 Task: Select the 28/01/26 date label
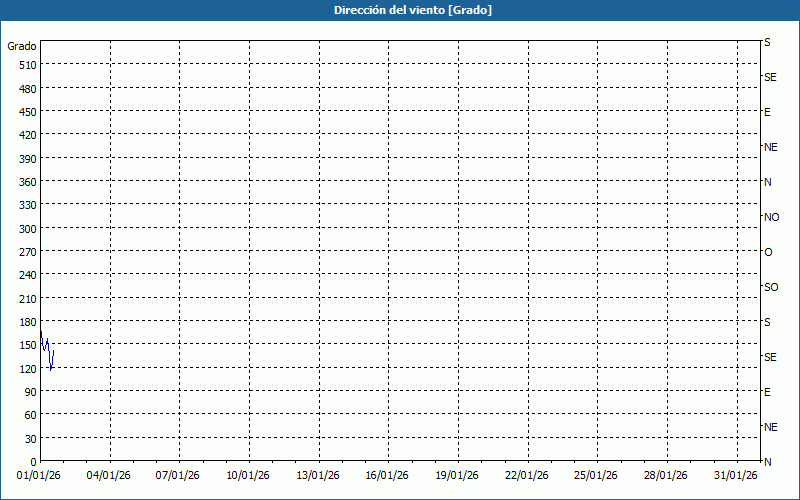(x=666, y=476)
